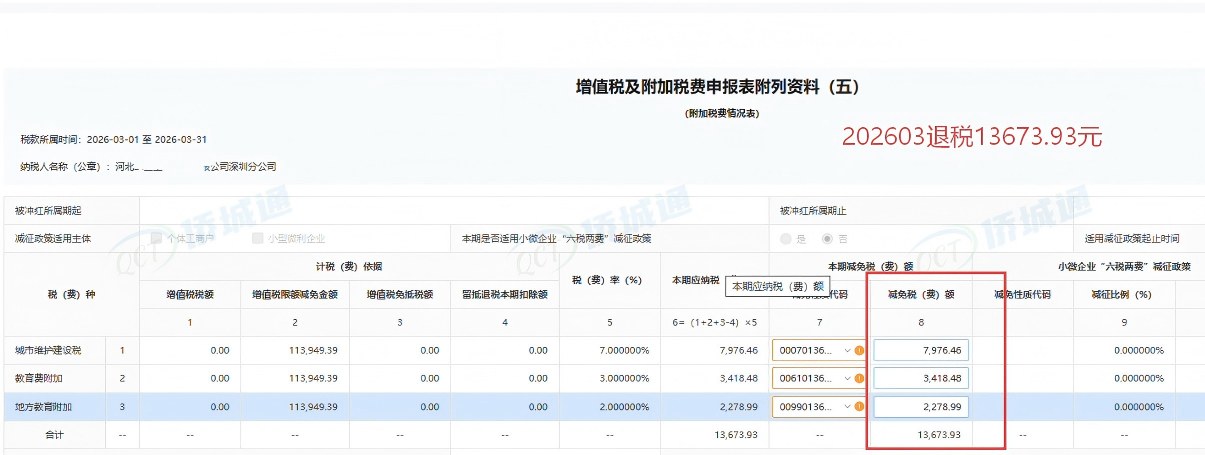1205x455 pixels.
Task: Click the 减免性质代码 header next to 减征比例
Action: pos(1023,295)
